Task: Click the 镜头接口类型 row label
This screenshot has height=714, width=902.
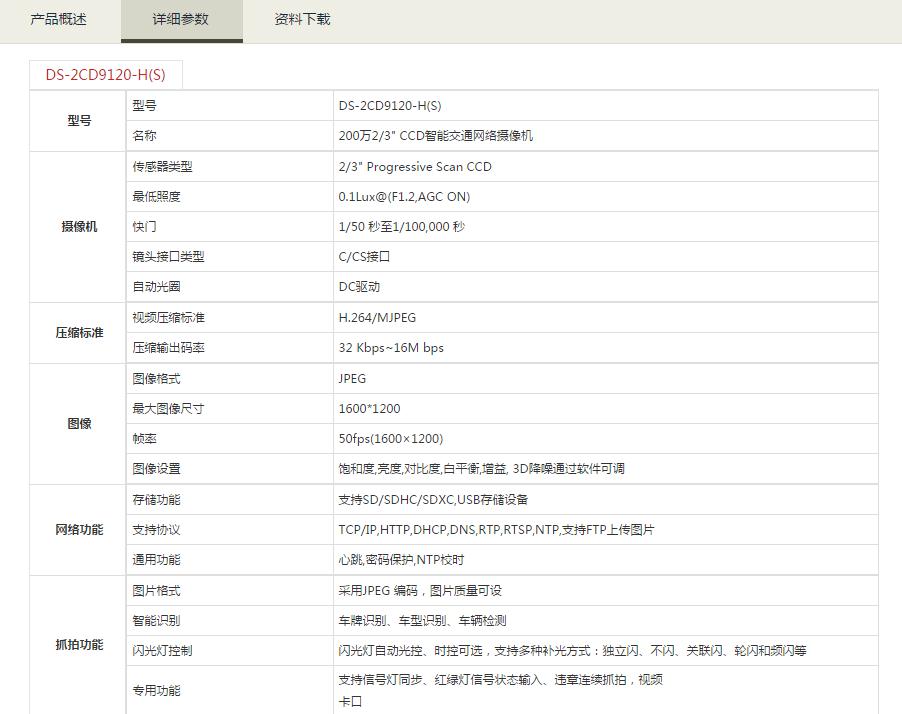Action: click(168, 257)
